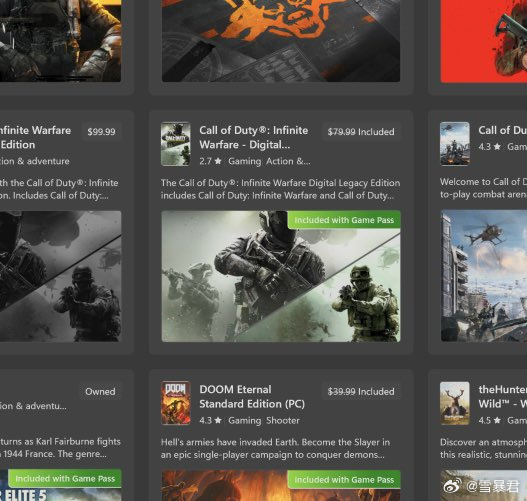The height and width of the screenshot is (501, 527).
Task: Click the 2.7 star rating for Infinite Warfare
Action: (210, 161)
